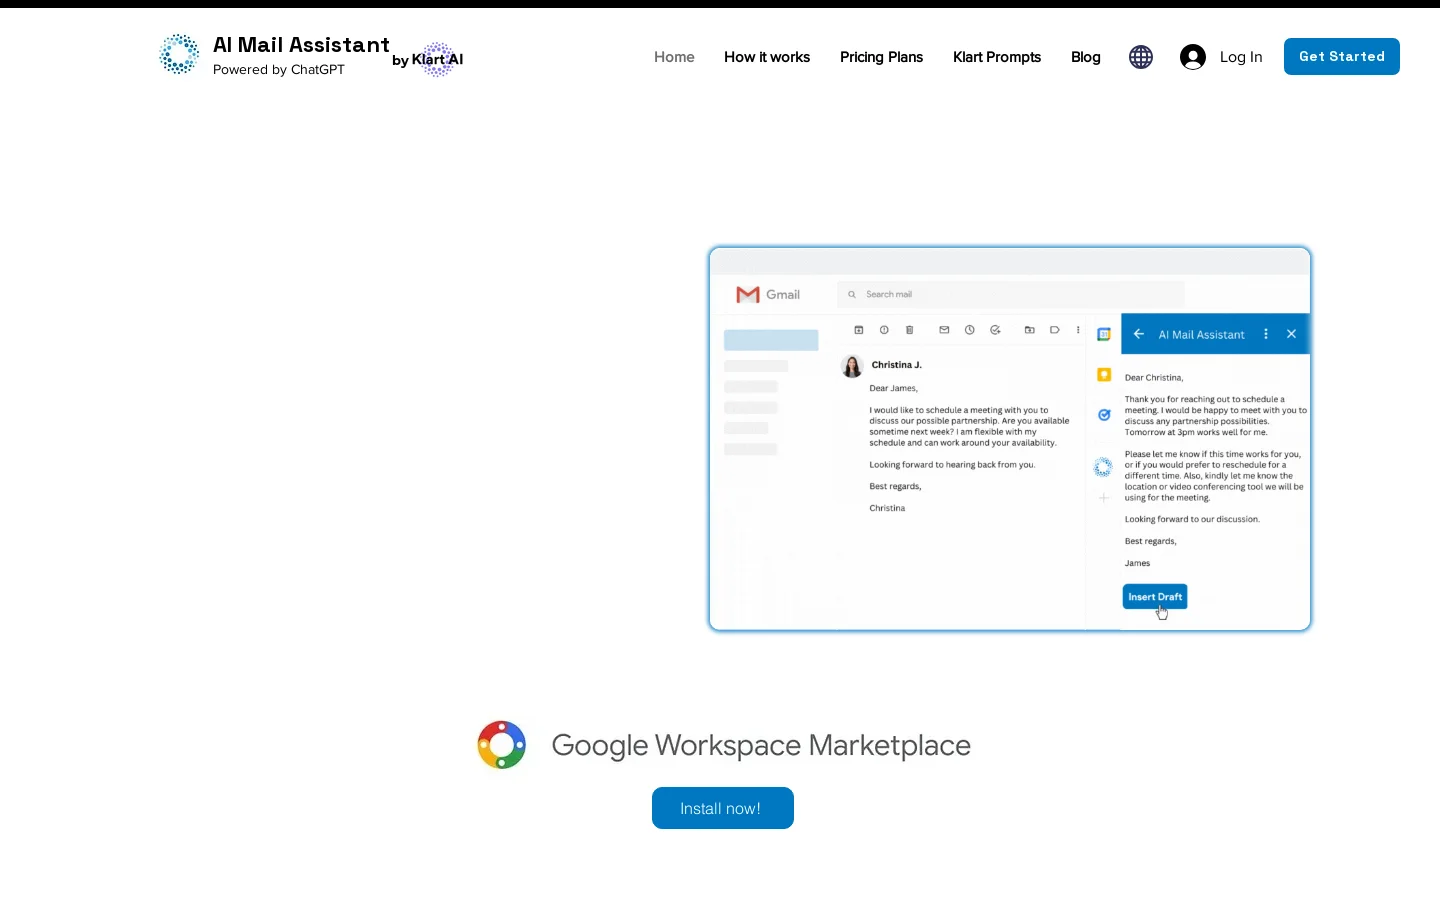Click the Gmail demo preview image

1010,439
